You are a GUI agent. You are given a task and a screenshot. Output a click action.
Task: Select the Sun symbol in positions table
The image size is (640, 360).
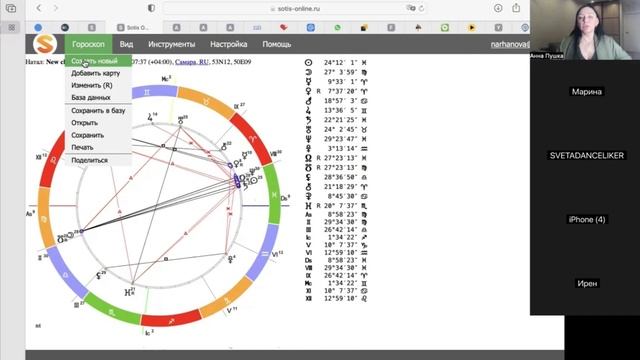coord(309,62)
